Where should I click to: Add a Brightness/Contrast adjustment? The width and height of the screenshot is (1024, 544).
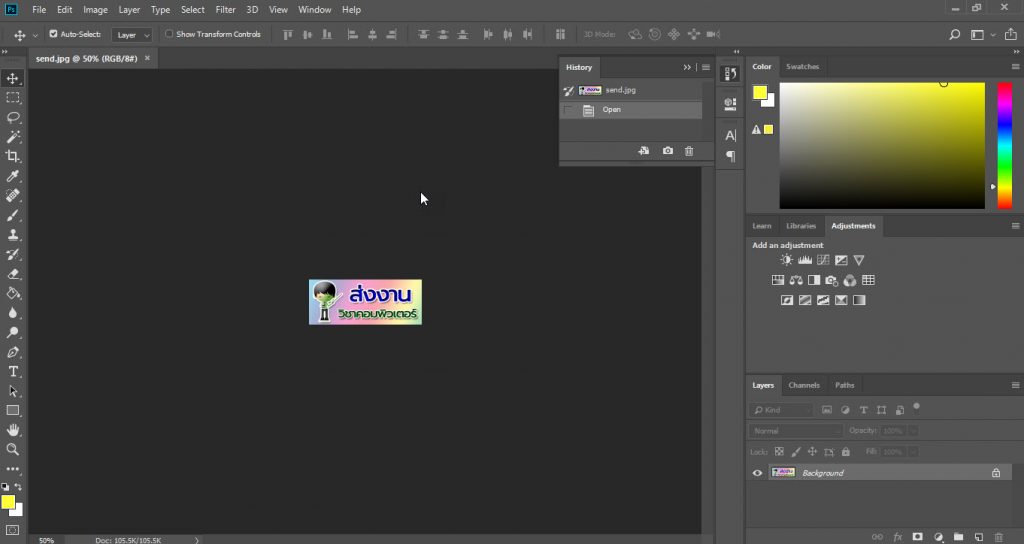[x=787, y=260]
